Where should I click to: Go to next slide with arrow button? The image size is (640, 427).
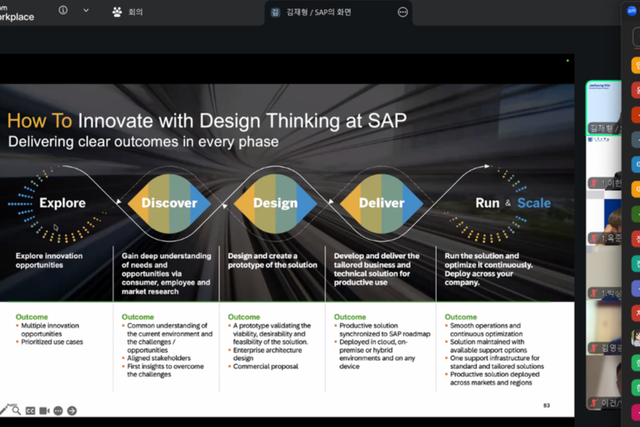(x=72, y=411)
